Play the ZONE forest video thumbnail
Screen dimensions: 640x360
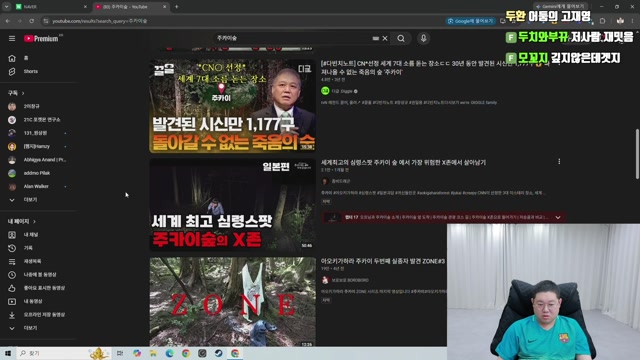232,302
